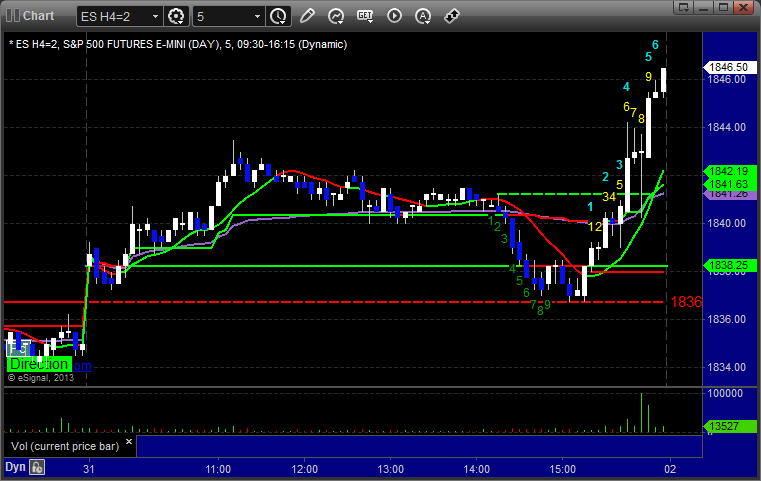Open the symbol settings gear menu
The image size is (761, 481).
[176, 16]
